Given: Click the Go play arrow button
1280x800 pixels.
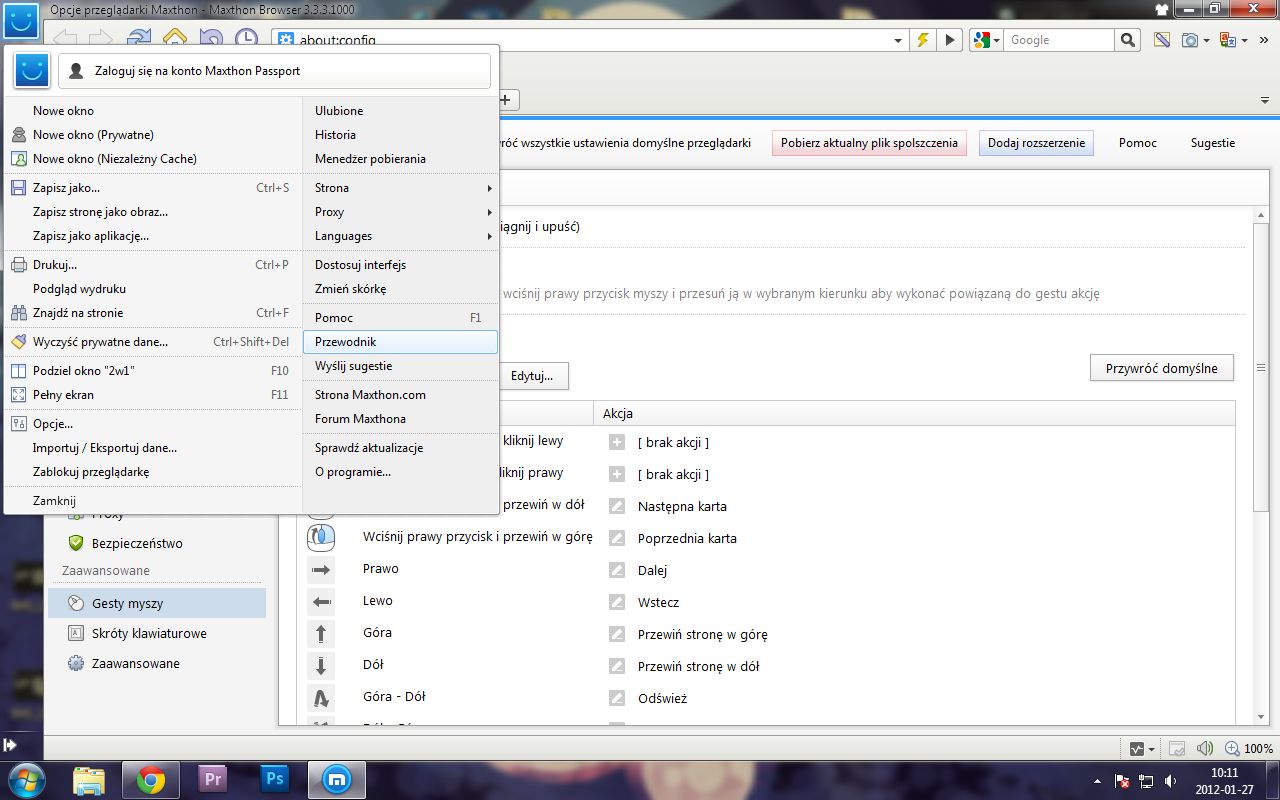Looking at the screenshot, I should pos(949,40).
